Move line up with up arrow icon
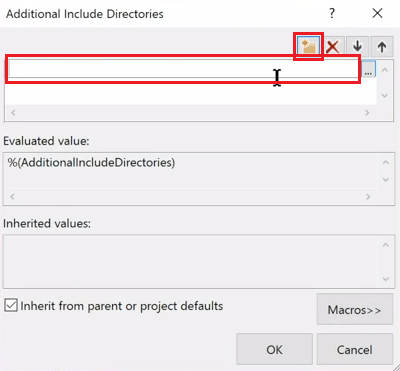Screen dimensions: 400x371 [x=382, y=46]
